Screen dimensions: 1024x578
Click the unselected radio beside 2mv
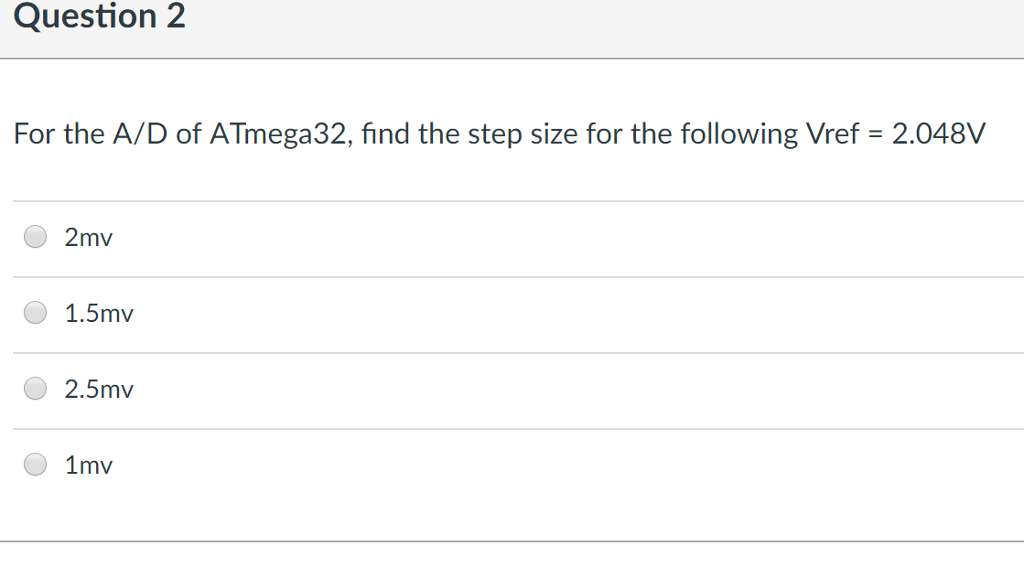35,236
